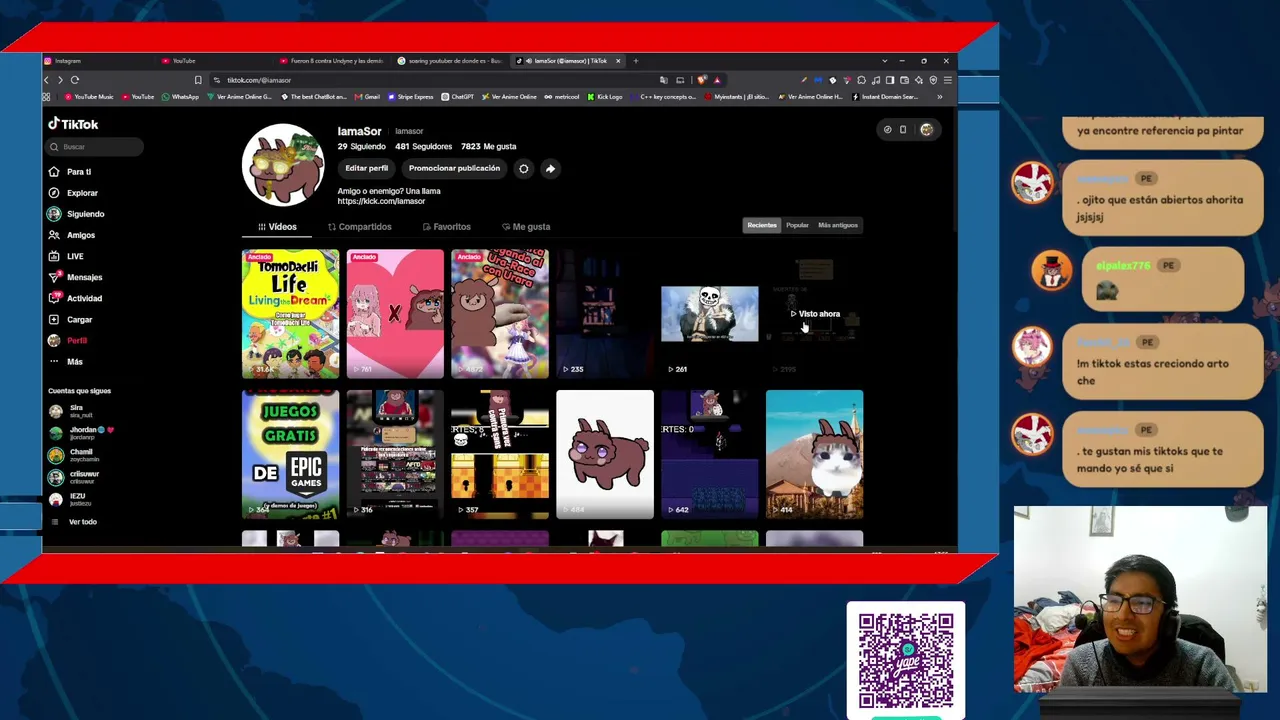
Task: Open the YouTube Music bookmark
Action: pyautogui.click(x=89, y=97)
